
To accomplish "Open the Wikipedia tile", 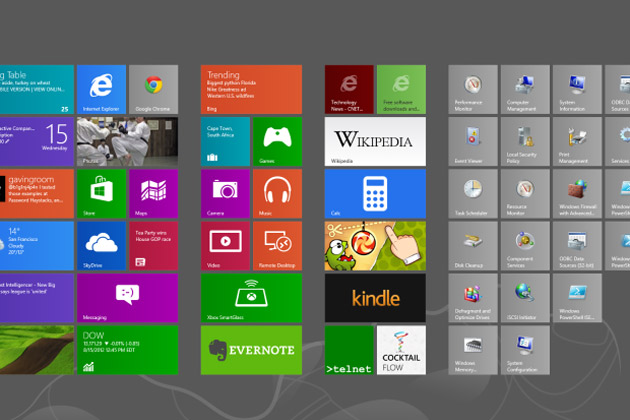I will tap(375, 141).
